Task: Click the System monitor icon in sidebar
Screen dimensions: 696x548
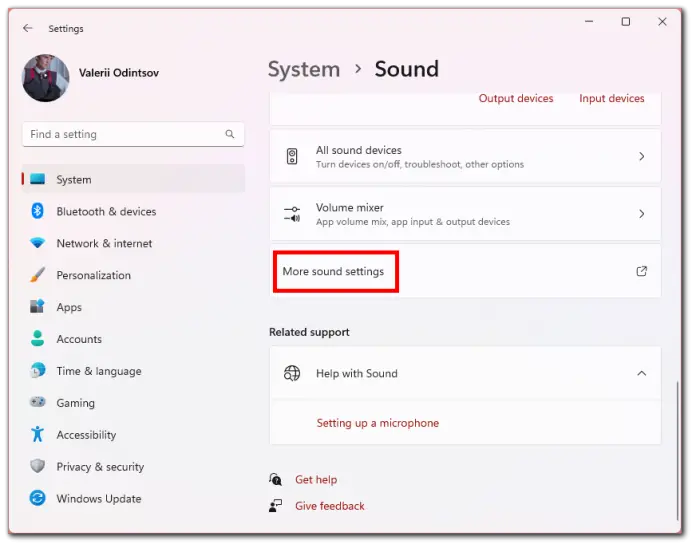Action: click(38, 179)
